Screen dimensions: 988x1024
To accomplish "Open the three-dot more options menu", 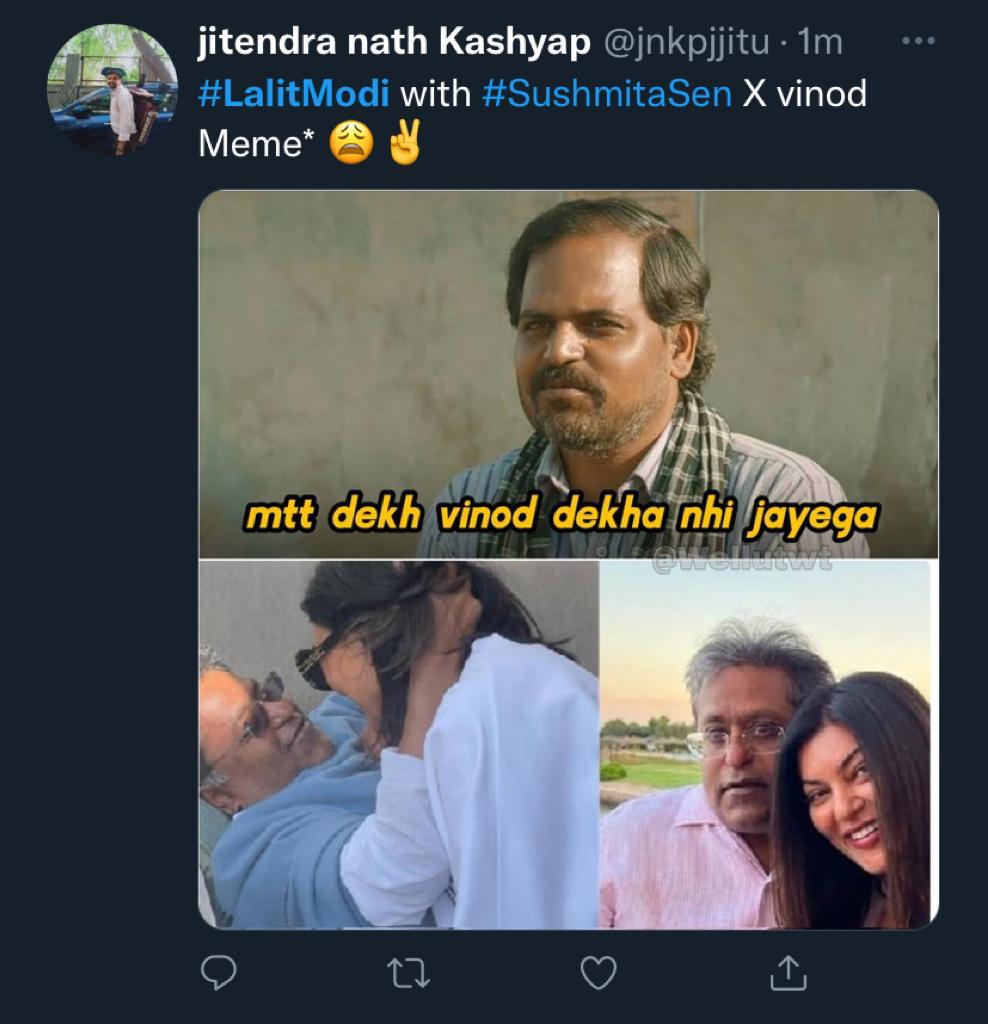I will (x=917, y=43).
